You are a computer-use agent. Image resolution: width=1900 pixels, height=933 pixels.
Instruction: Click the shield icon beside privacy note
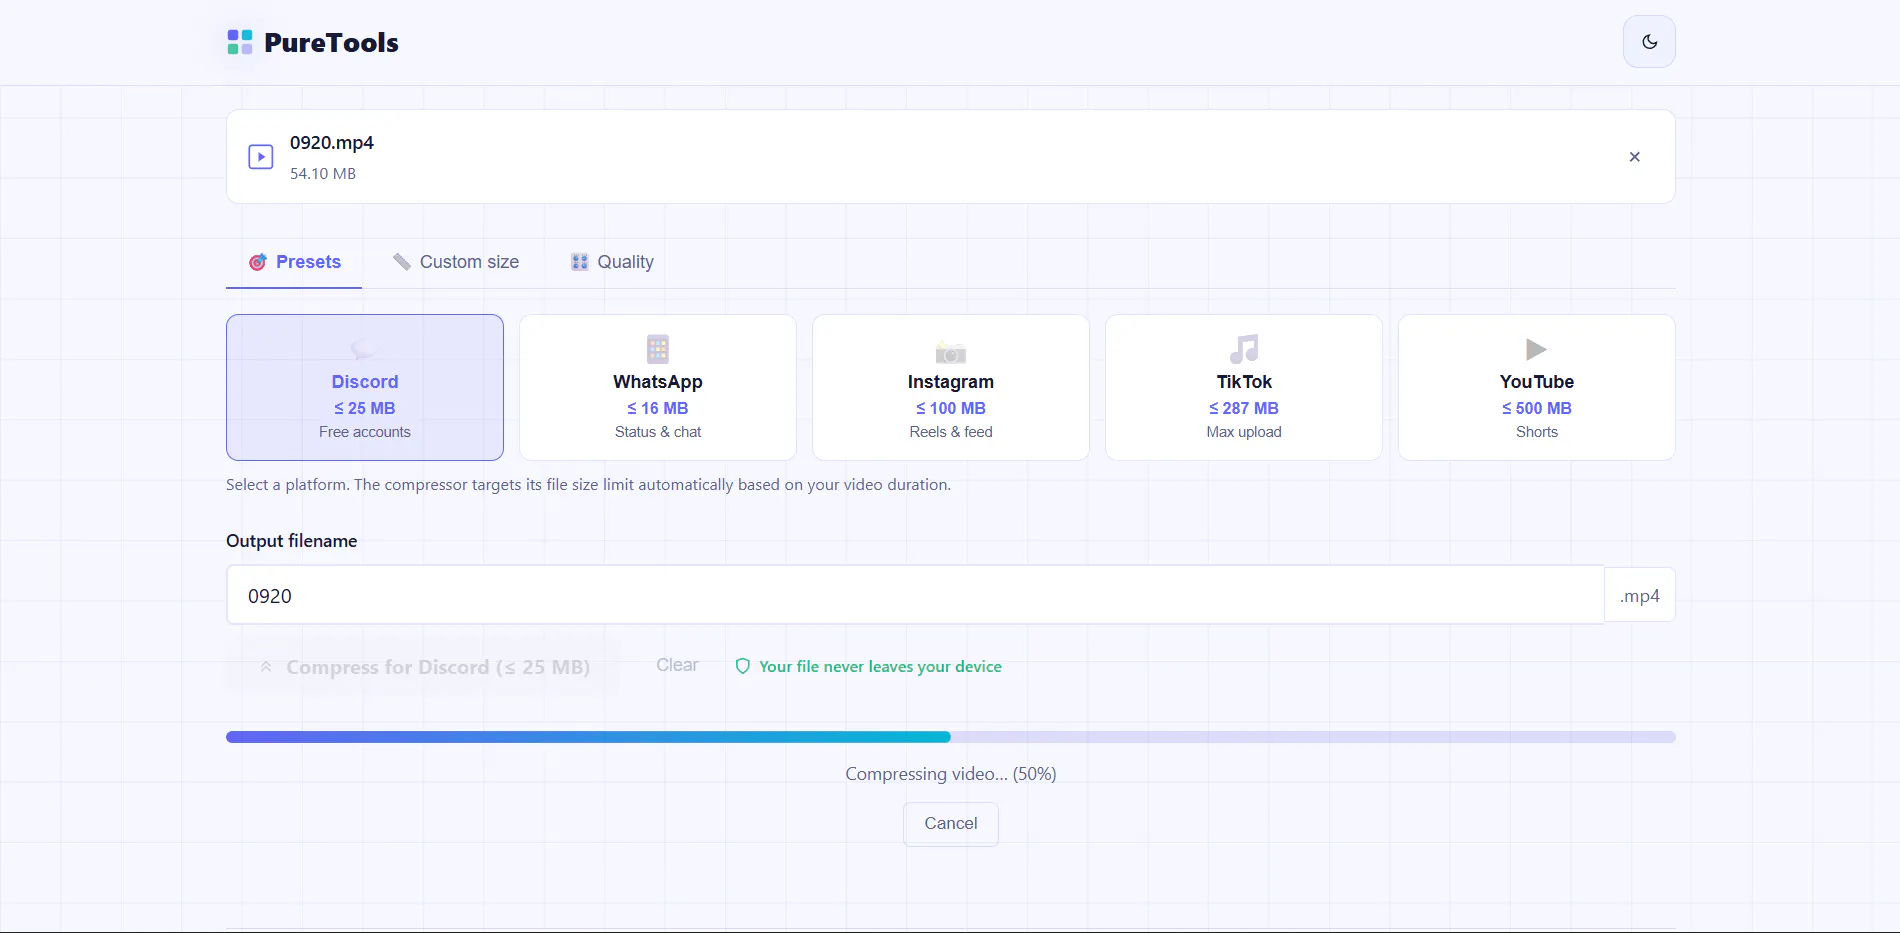(743, 666)
